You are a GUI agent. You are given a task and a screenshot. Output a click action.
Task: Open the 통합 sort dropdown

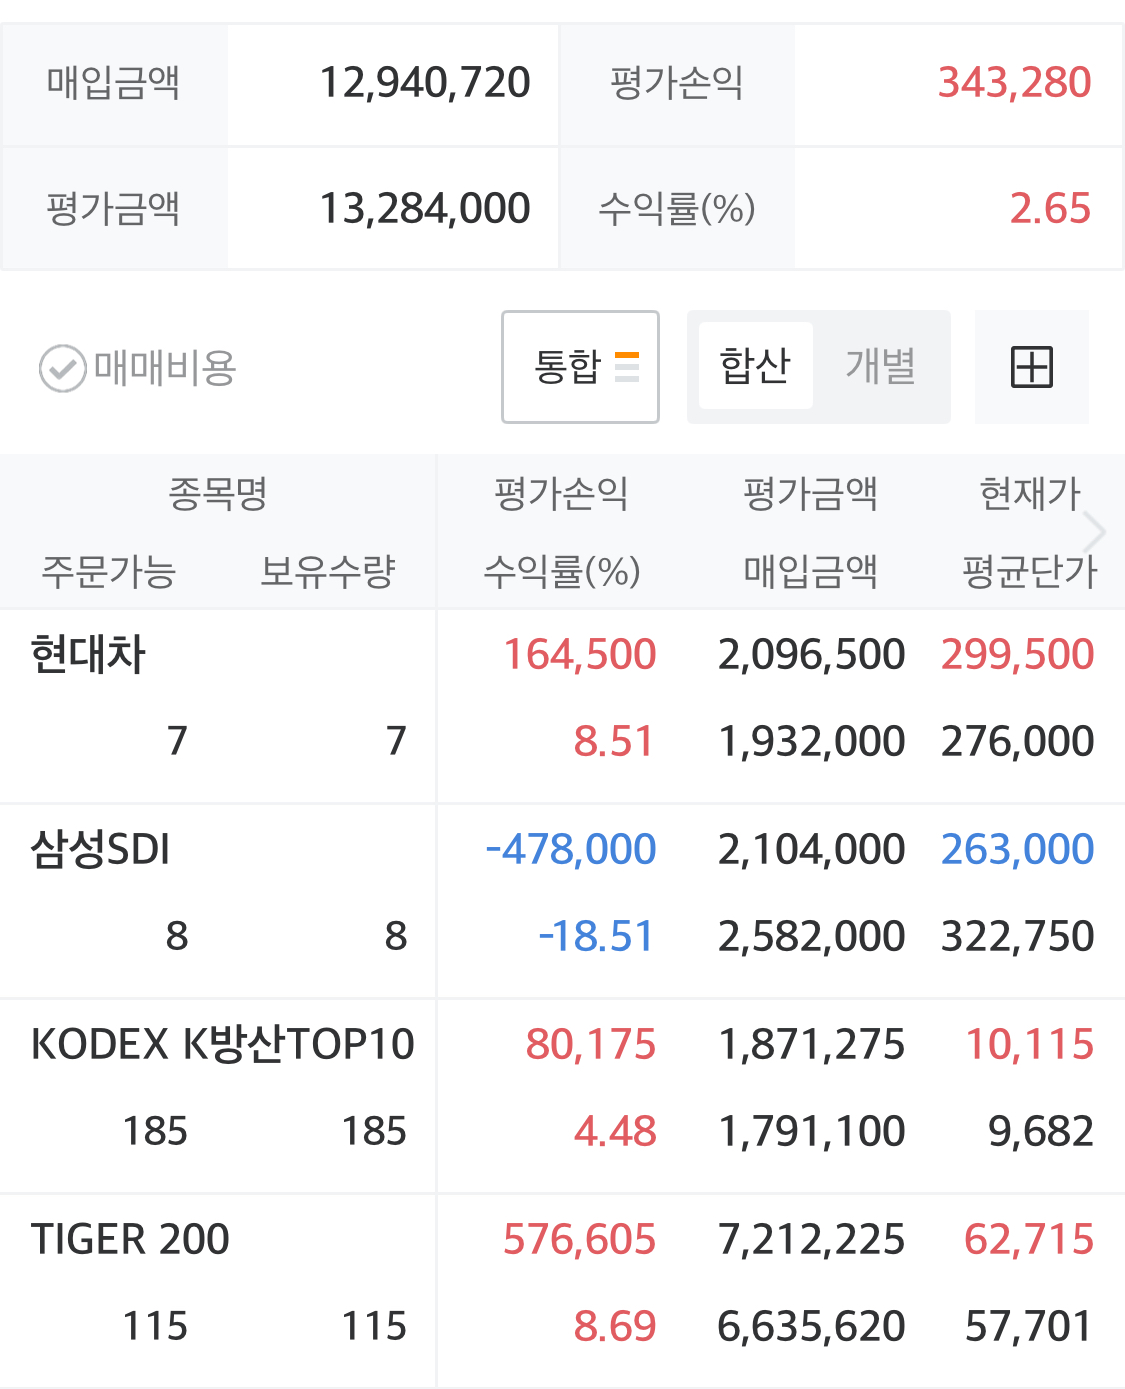580,367
